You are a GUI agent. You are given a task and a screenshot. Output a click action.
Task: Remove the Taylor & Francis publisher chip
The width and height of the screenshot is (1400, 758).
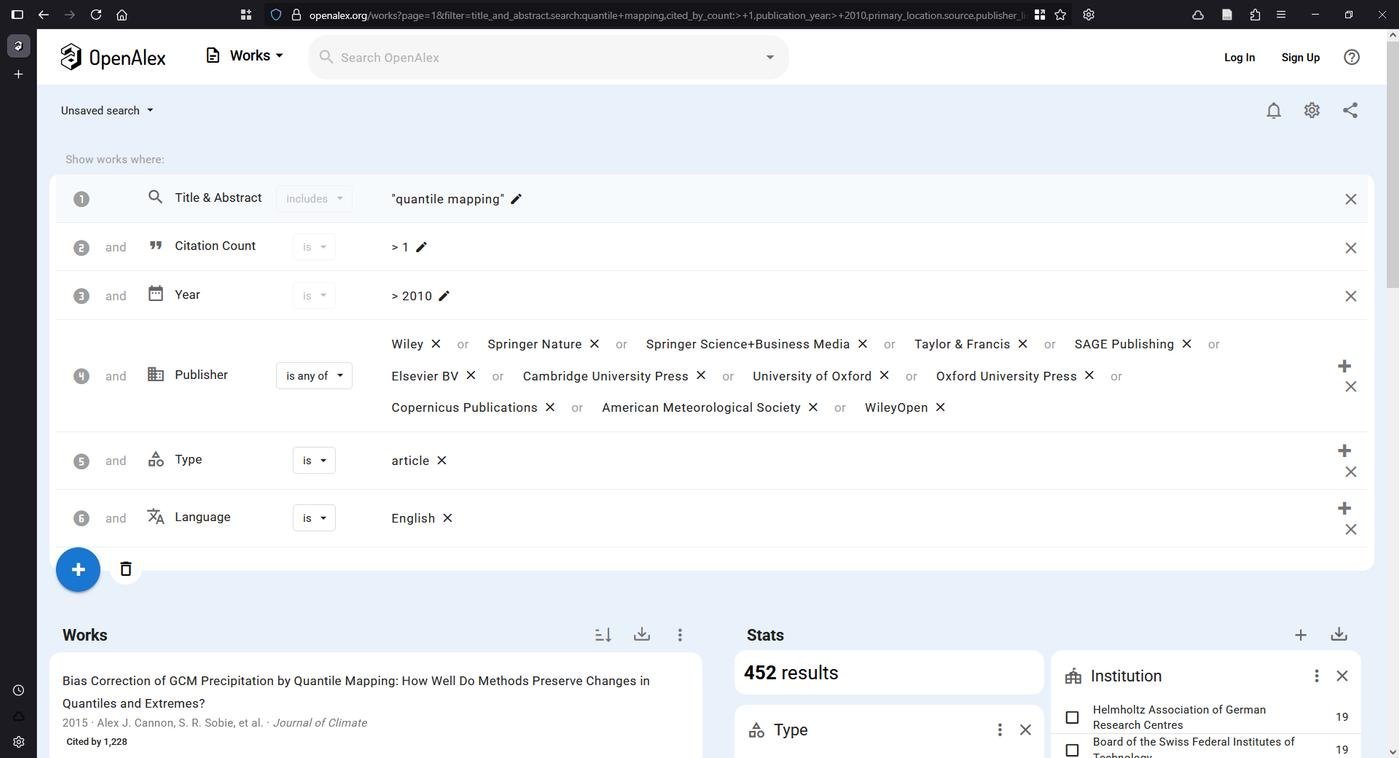coord(1022,344)
